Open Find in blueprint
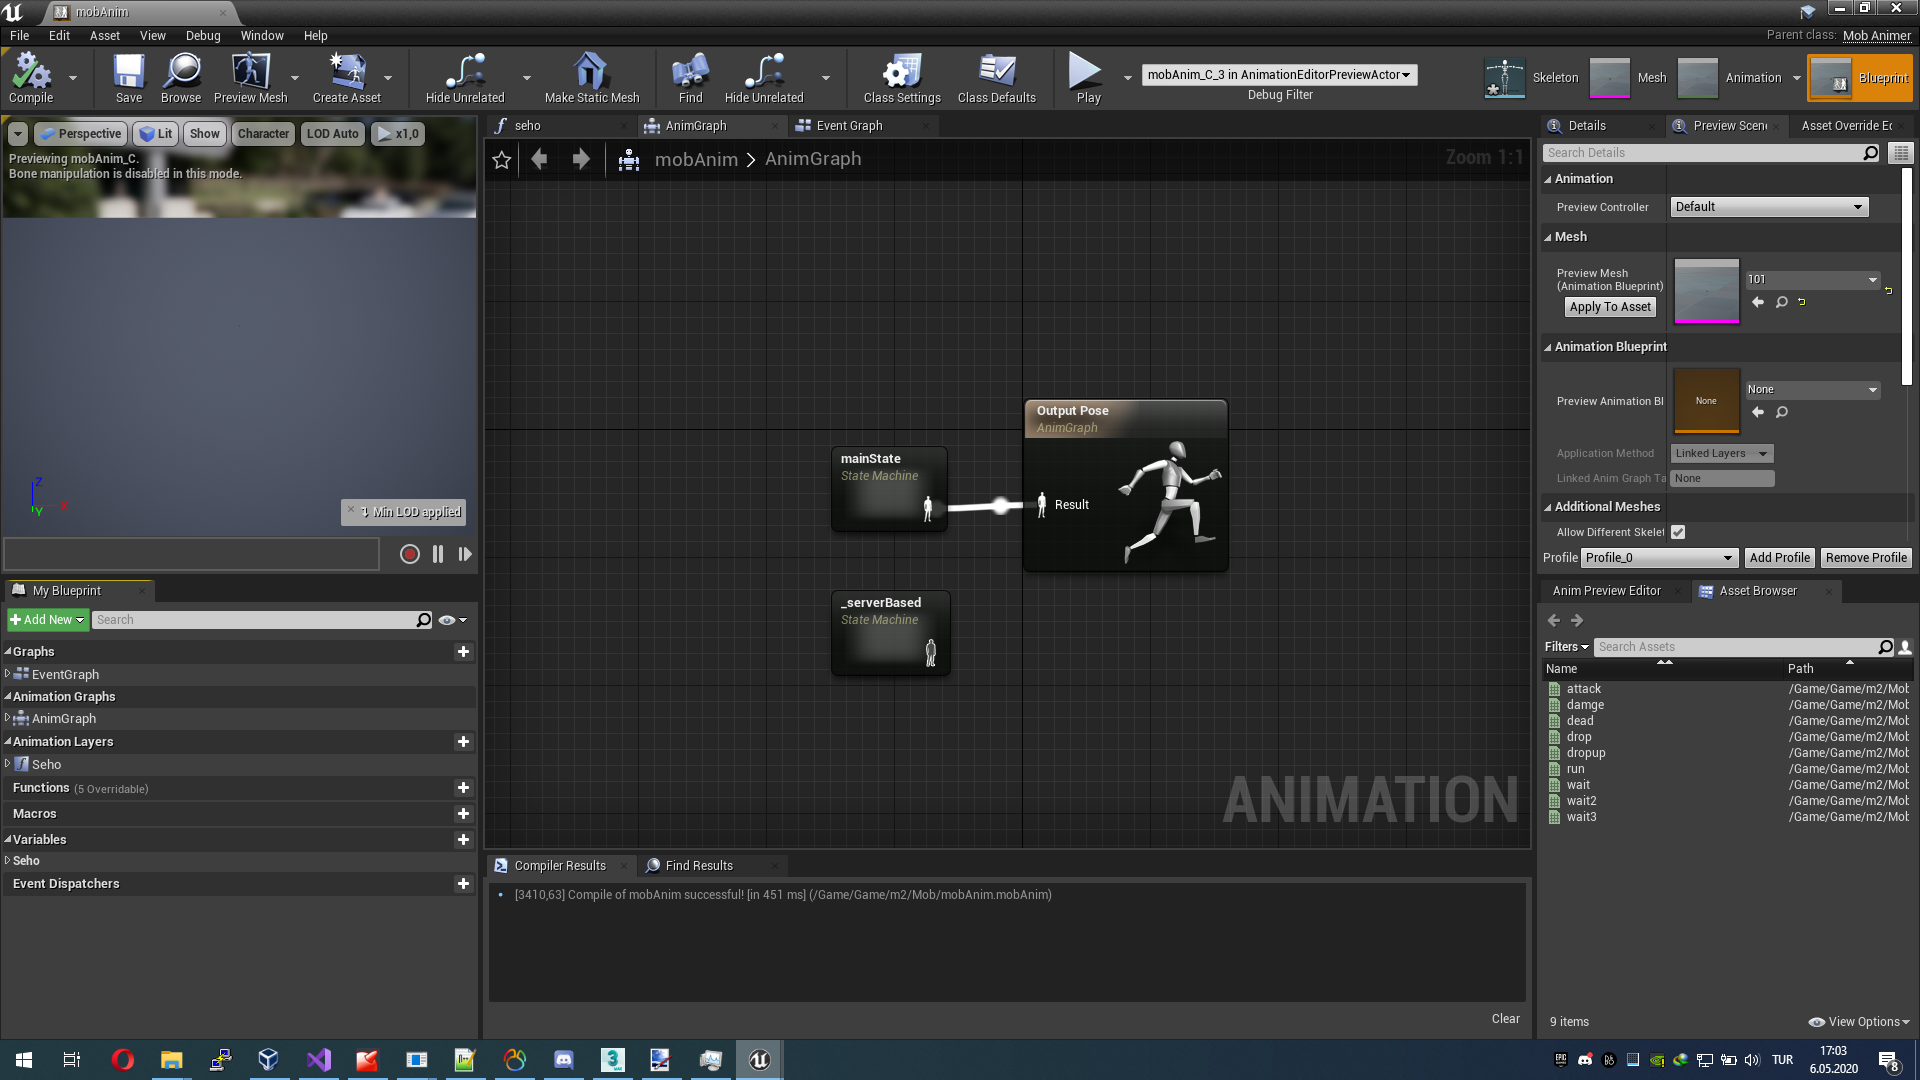The height and width of the screenshot is (1080, 1920). point(690,77)
